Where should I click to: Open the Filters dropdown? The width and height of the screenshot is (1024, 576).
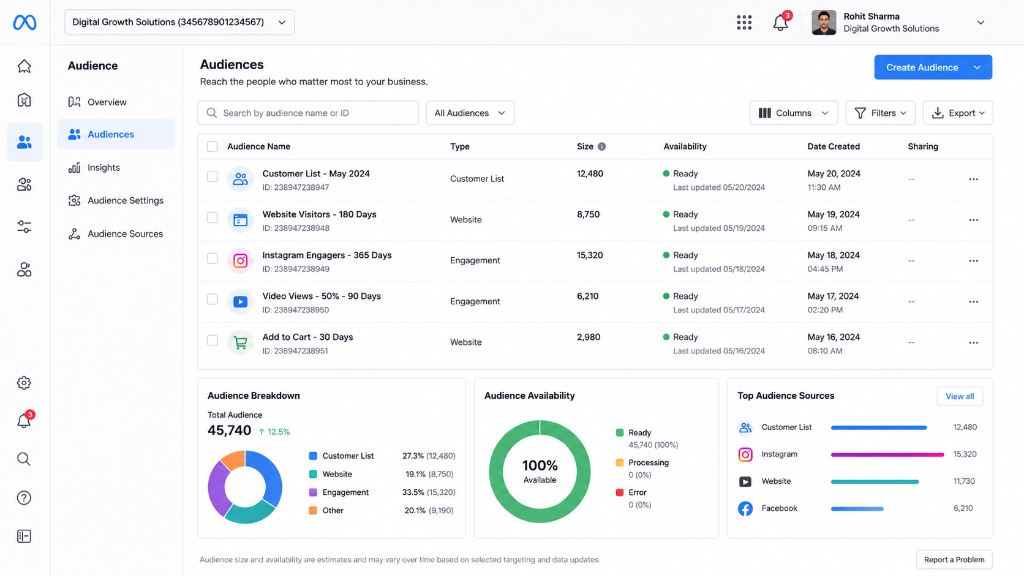point(880,113)
